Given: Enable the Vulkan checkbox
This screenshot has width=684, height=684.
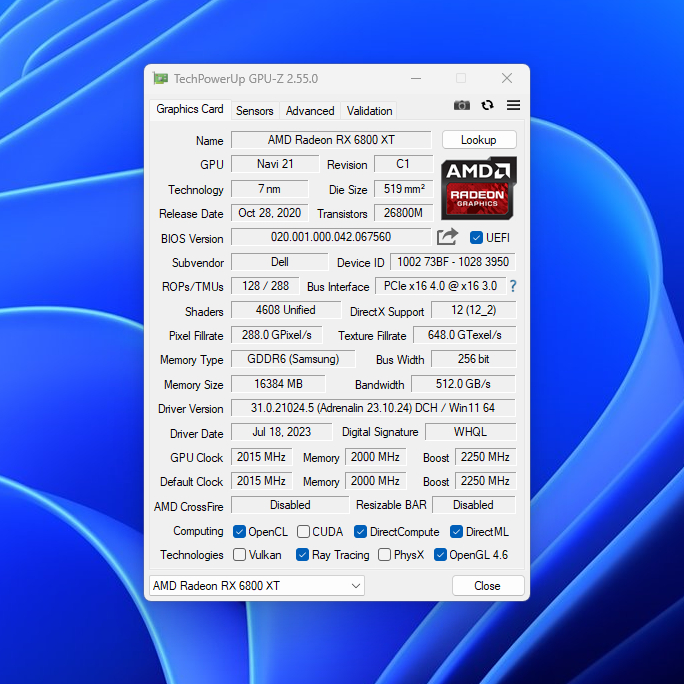Looking at the screenshot, I should click(x=239, y=555).
